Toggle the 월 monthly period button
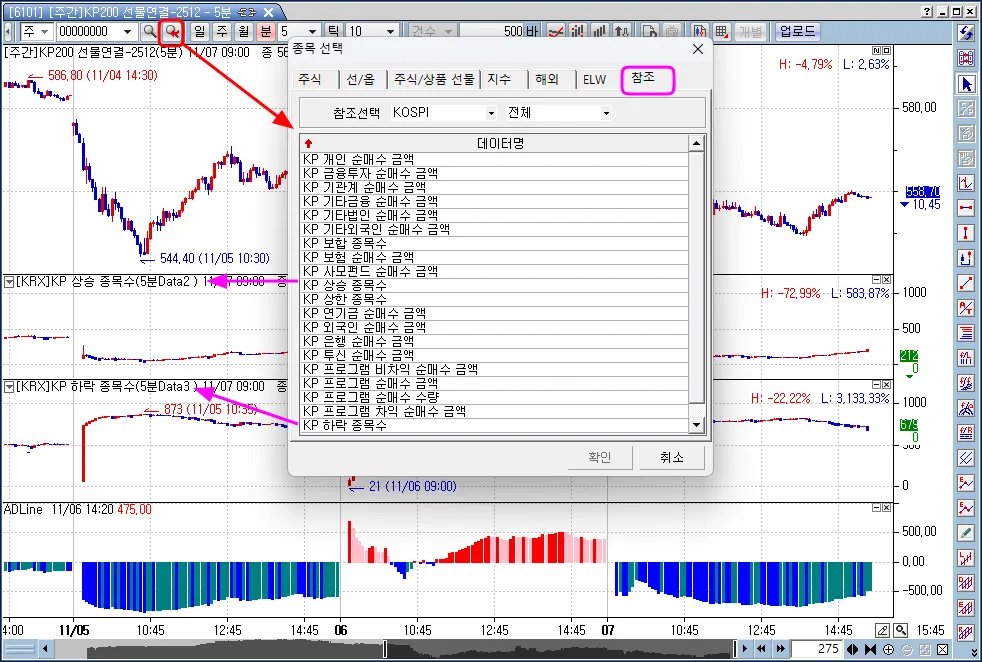Image resolution: width=982 pixels, height=662 pixels. [244, 31]
